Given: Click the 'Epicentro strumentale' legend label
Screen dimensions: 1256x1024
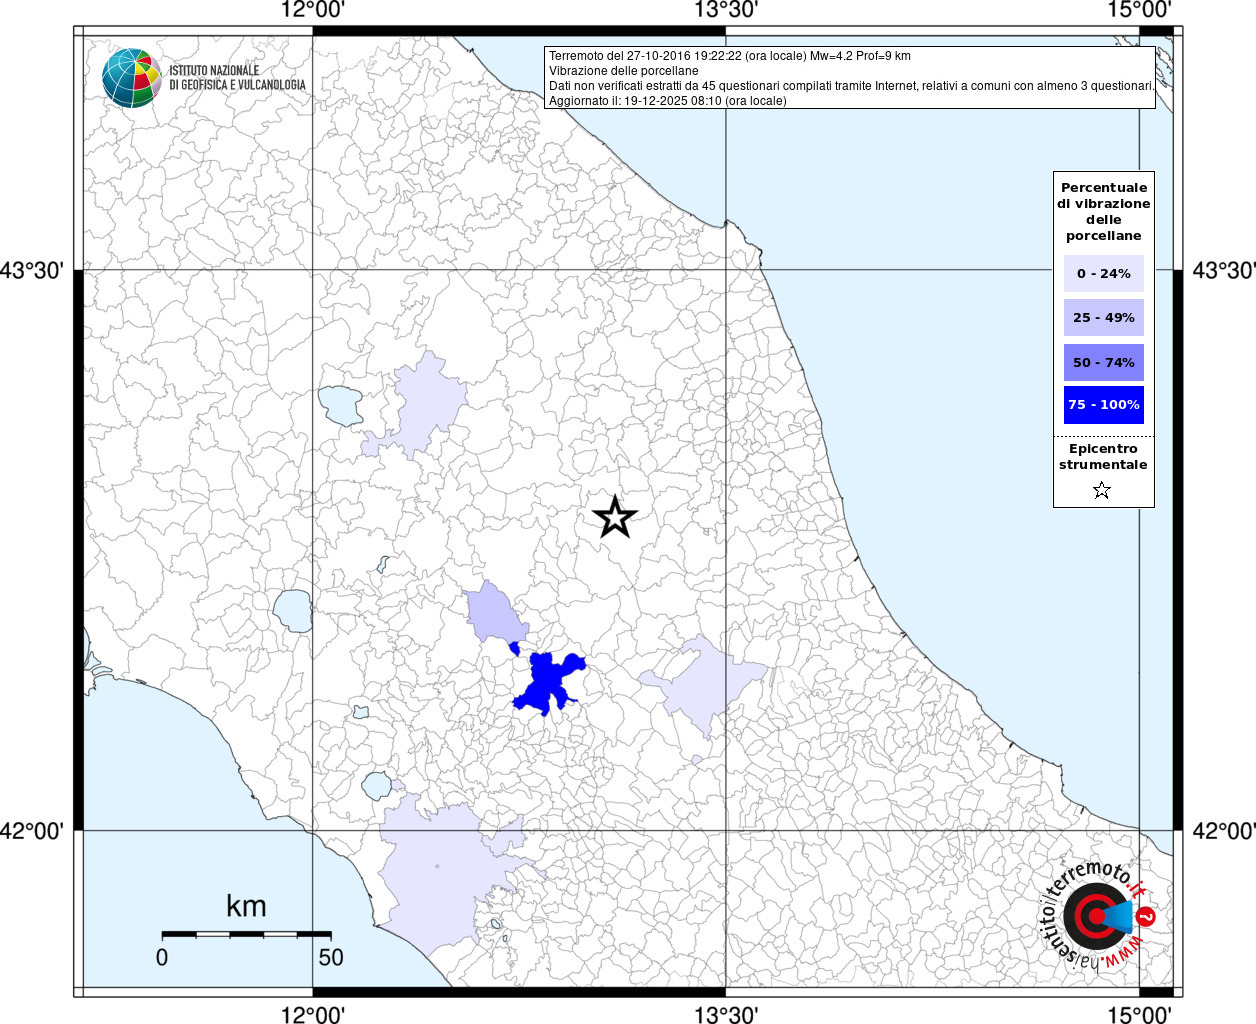Looking at the screenshot, I should pyautogui.click(x=1103, y=456).
